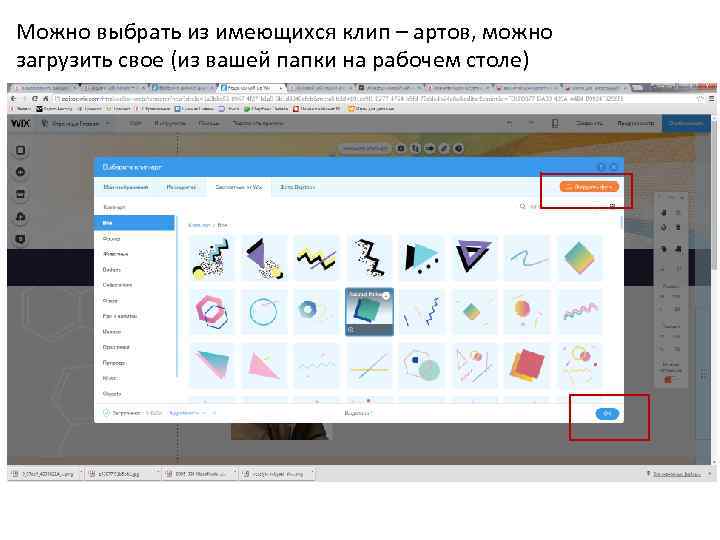The height and width of the screenshot is (540, 720).
Task: Choose the solid pink triangle clipart
Action: 264,366
